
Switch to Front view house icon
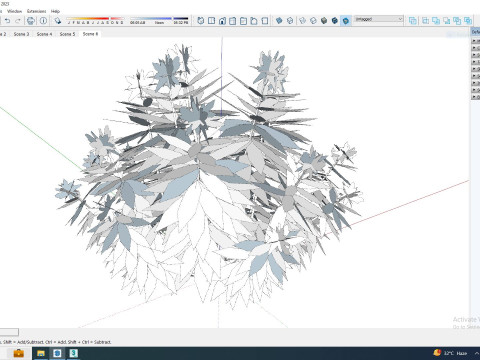(222, 21)
